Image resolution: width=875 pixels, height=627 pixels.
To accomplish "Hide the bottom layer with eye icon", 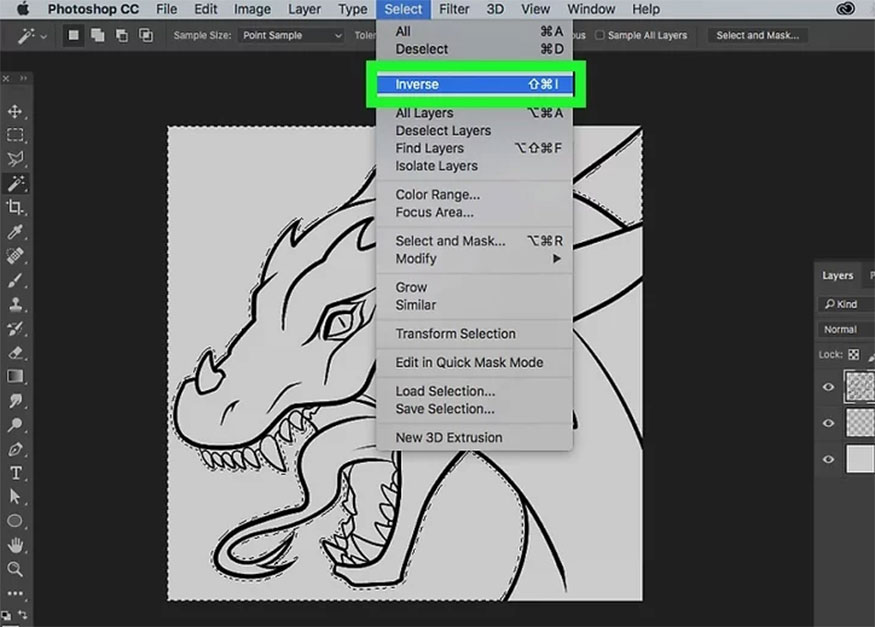I will pos(829,459).
